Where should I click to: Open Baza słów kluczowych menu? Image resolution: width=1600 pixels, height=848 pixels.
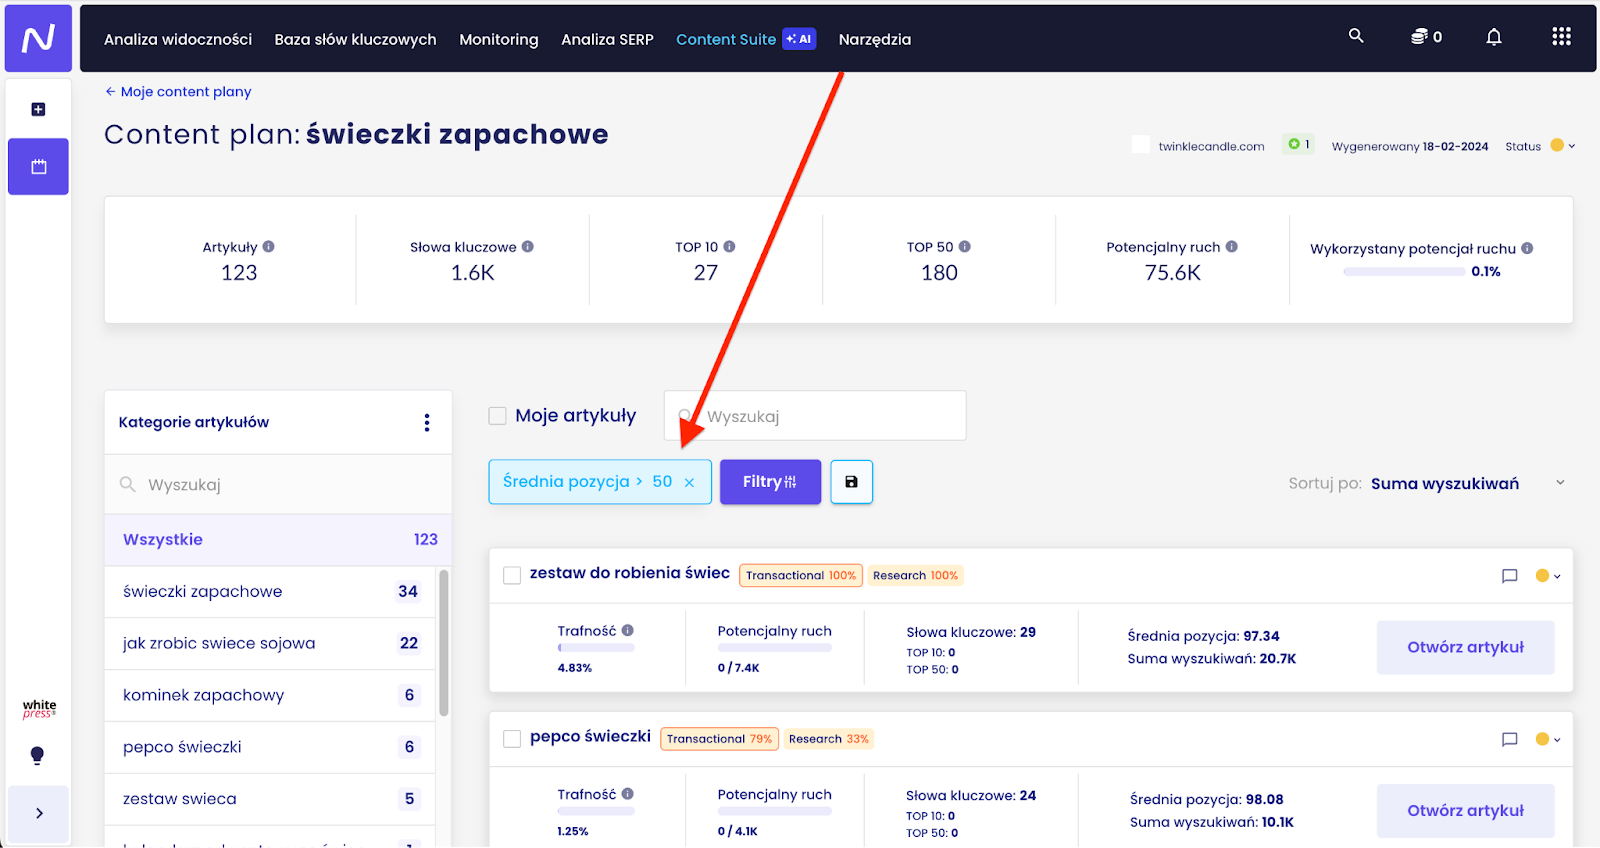click(355, 39)
